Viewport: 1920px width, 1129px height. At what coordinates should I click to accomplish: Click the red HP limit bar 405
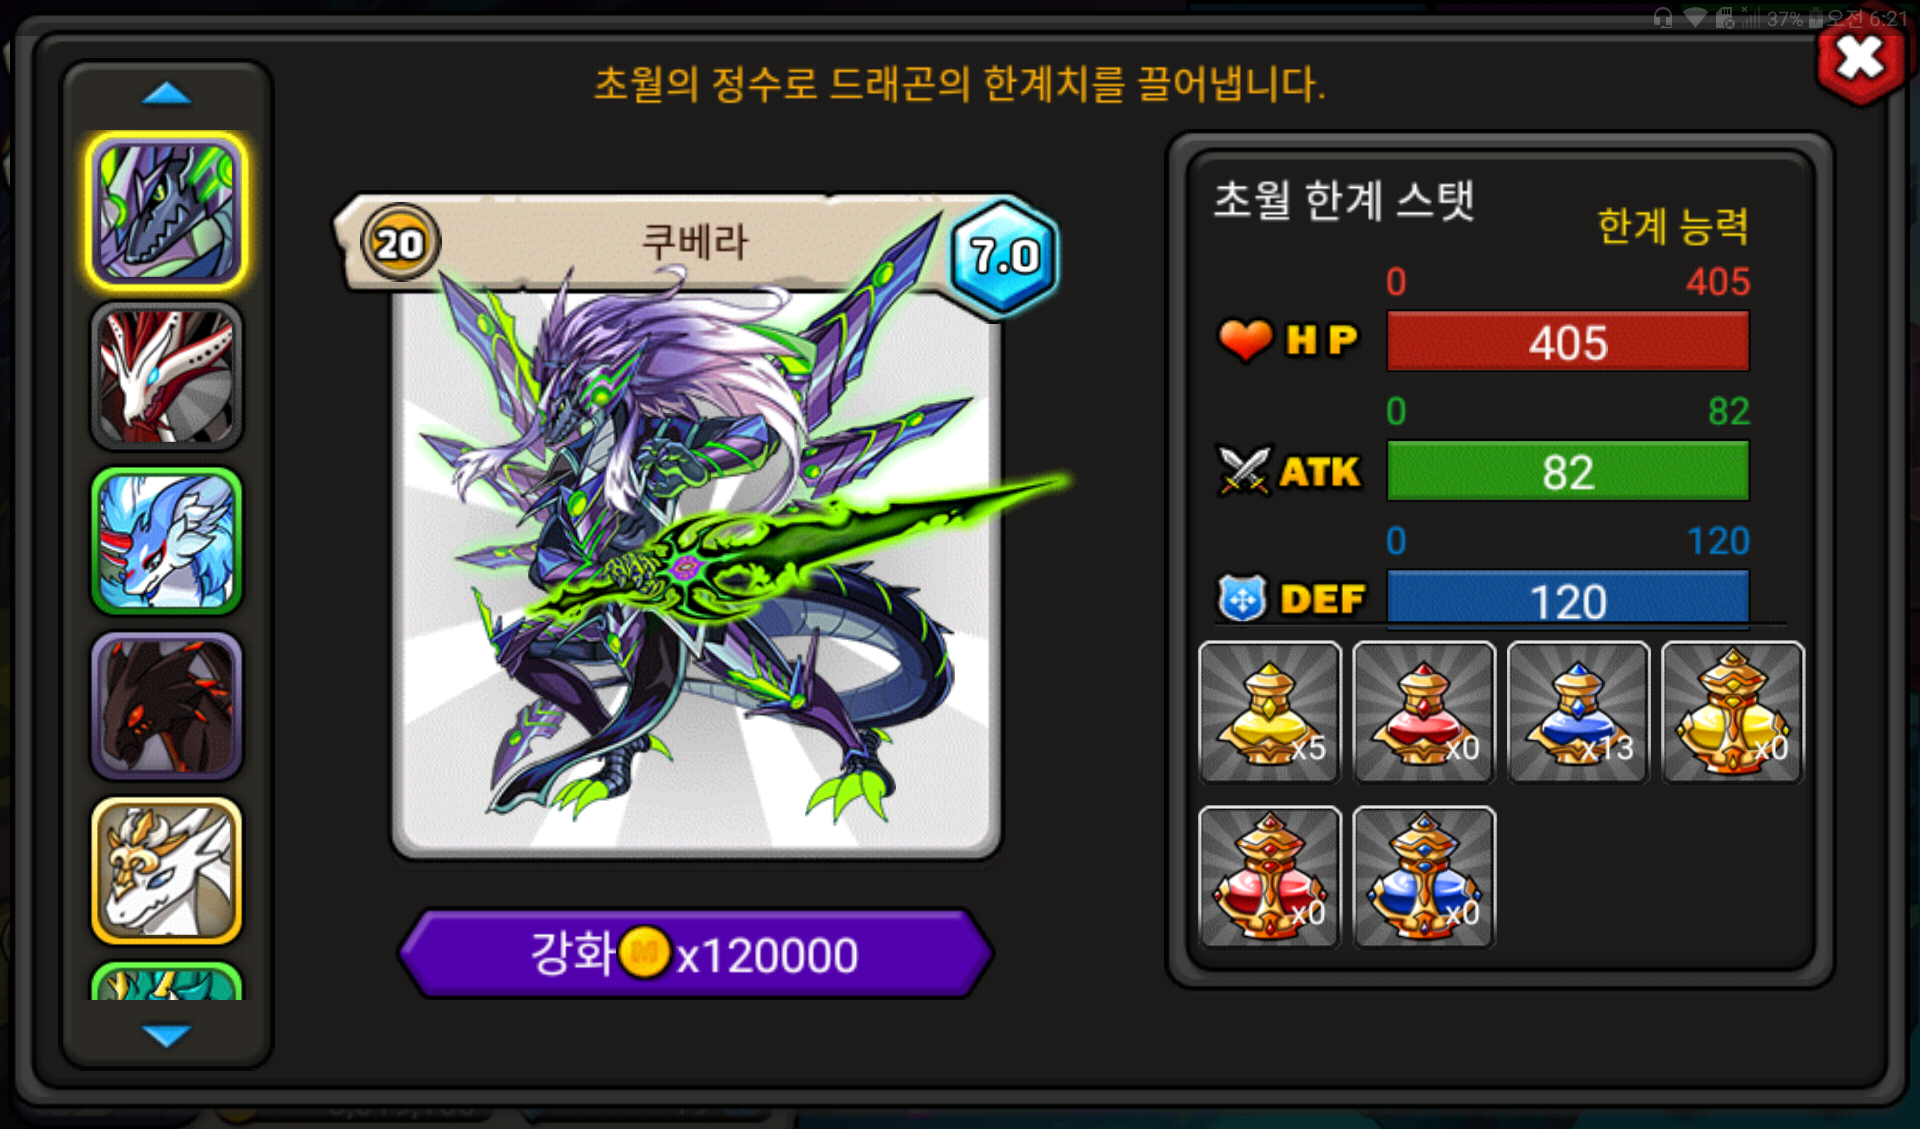click(1568, 342)
